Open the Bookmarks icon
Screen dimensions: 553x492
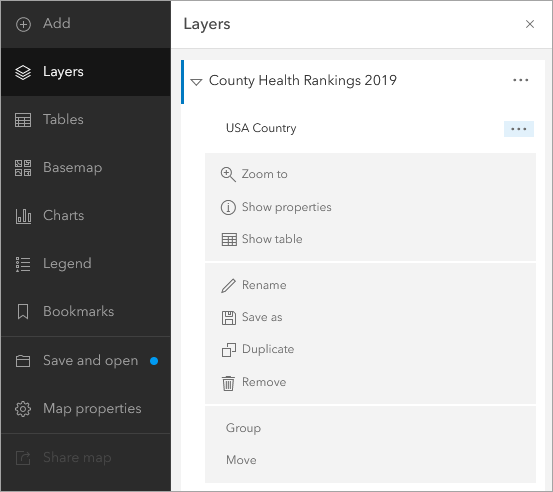pyautogui.click(x=23, y=312)
